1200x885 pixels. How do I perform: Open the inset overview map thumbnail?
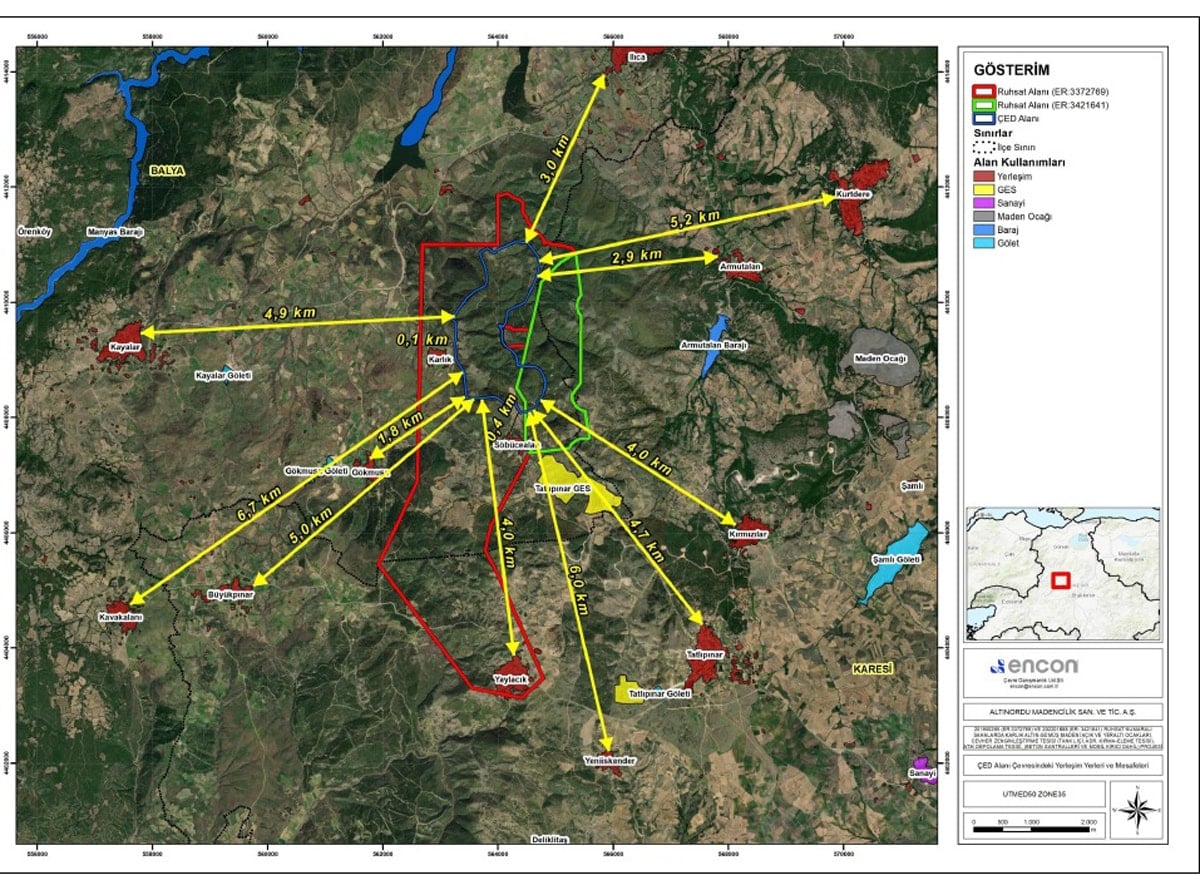[x=1062, y=574]
